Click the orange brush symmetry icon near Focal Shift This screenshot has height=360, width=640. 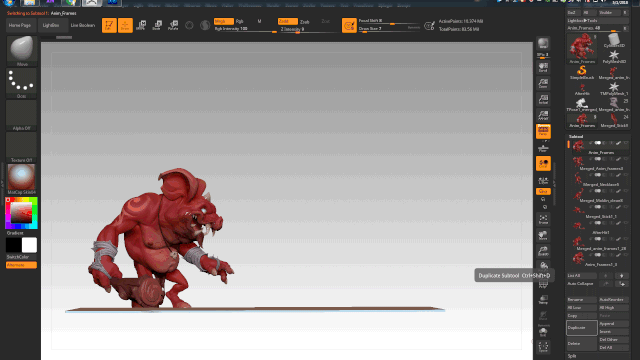(349, 26)
